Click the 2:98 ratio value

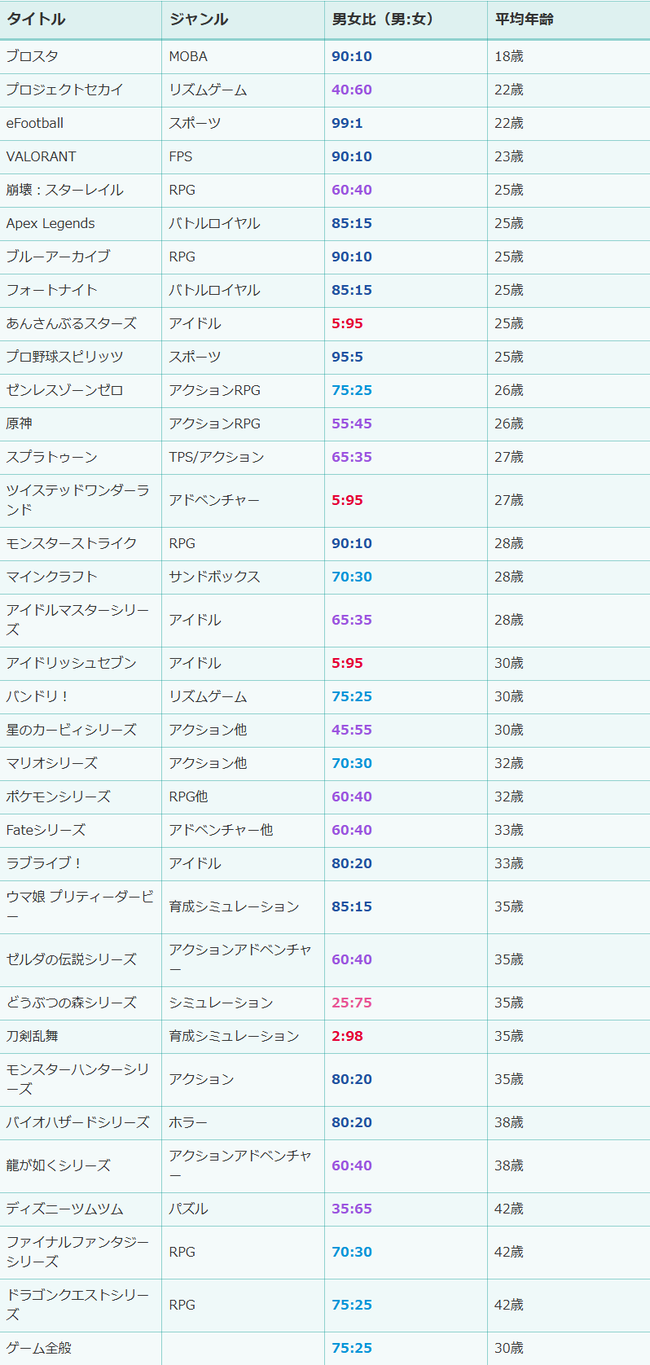[348, 1037]
